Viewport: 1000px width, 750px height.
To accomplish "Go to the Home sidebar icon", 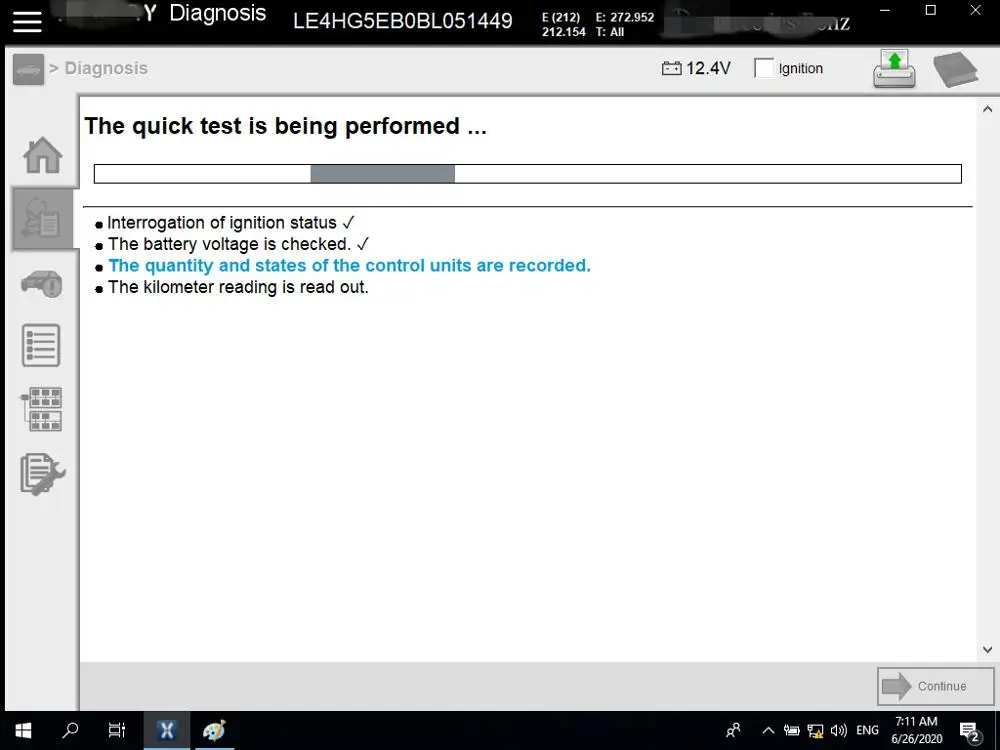I will click(x=43, y=155).
